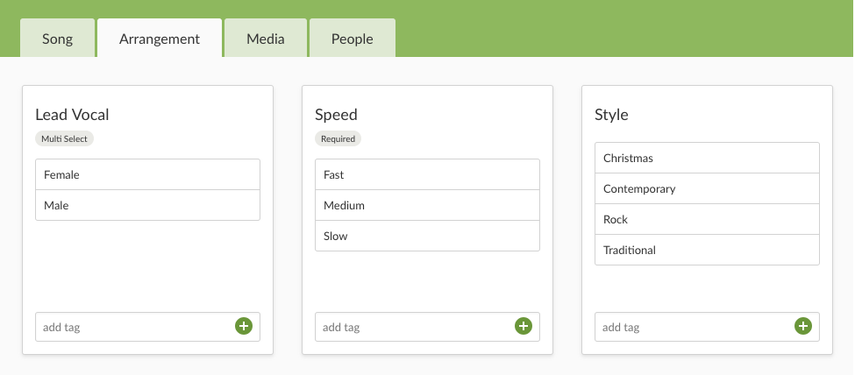This screenshot has width=855, height=375.
Task: Click the Christmas style tag
Action: [707, 158]
